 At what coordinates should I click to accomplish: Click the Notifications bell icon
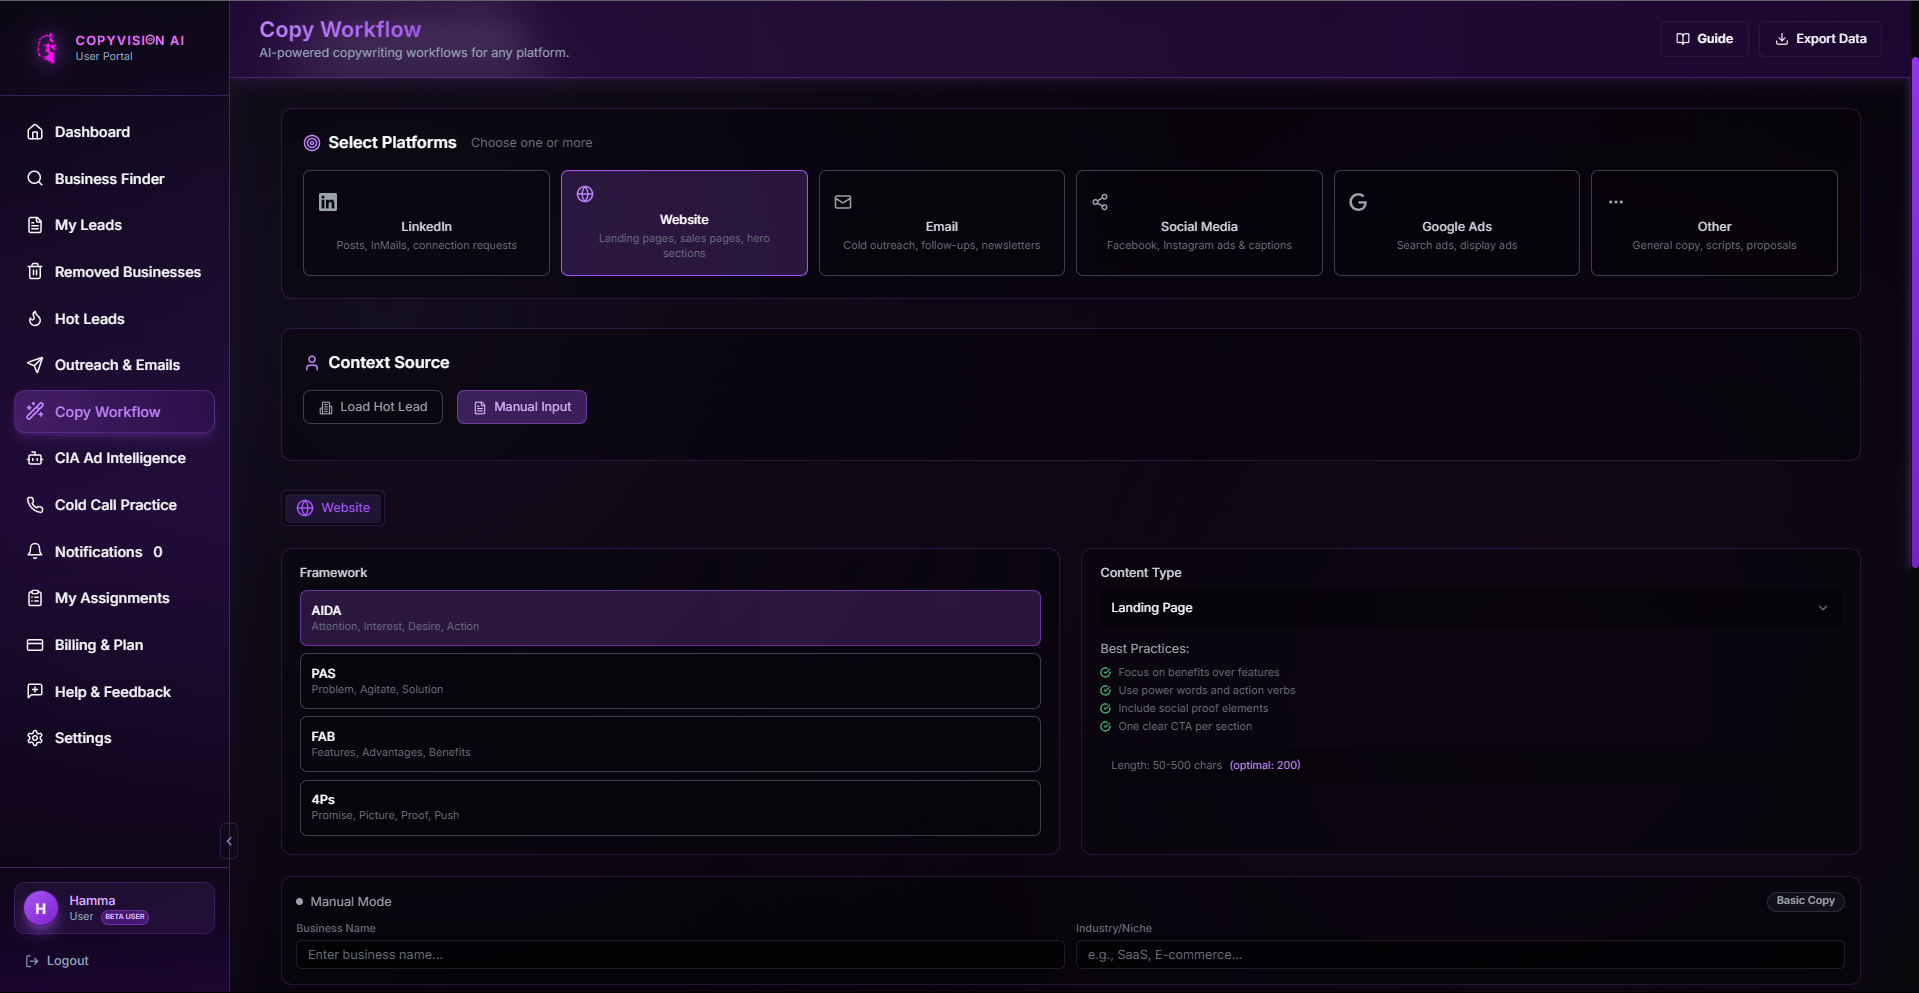pos(34,551)
